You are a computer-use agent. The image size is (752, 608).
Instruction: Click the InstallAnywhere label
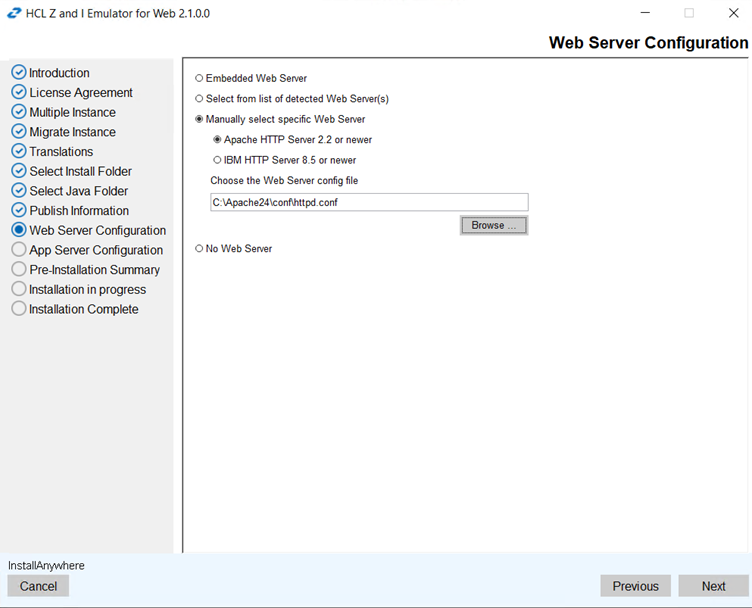[46, 566]
